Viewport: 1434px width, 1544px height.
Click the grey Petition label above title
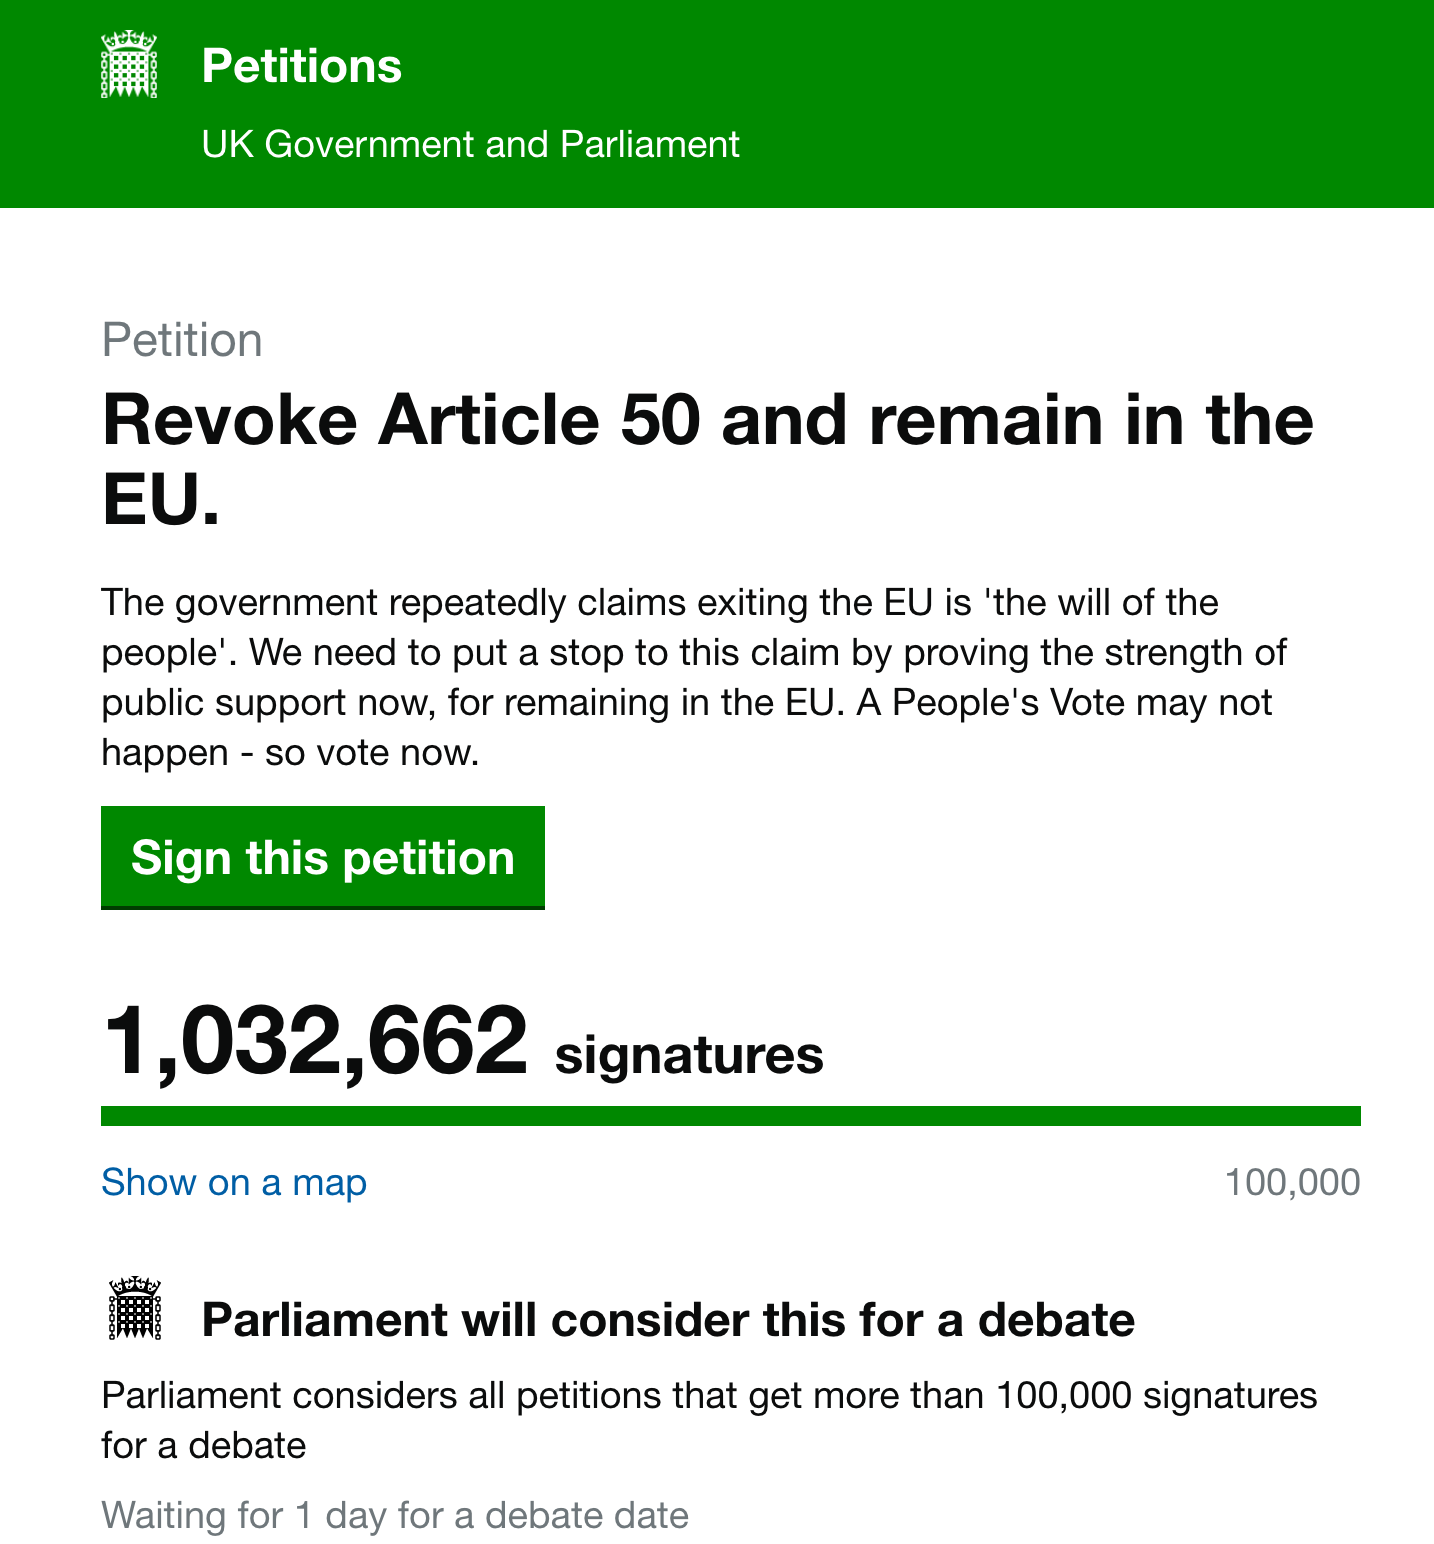[x=182, y=340]
